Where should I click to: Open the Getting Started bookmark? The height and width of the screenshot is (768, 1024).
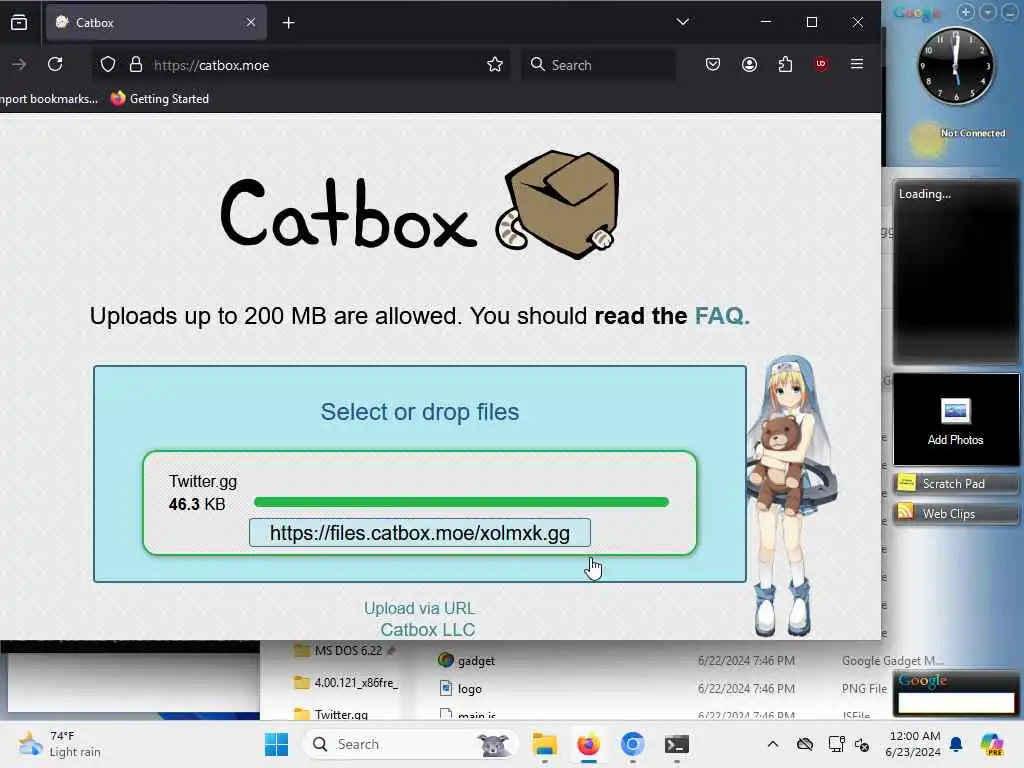coord(160,99)
